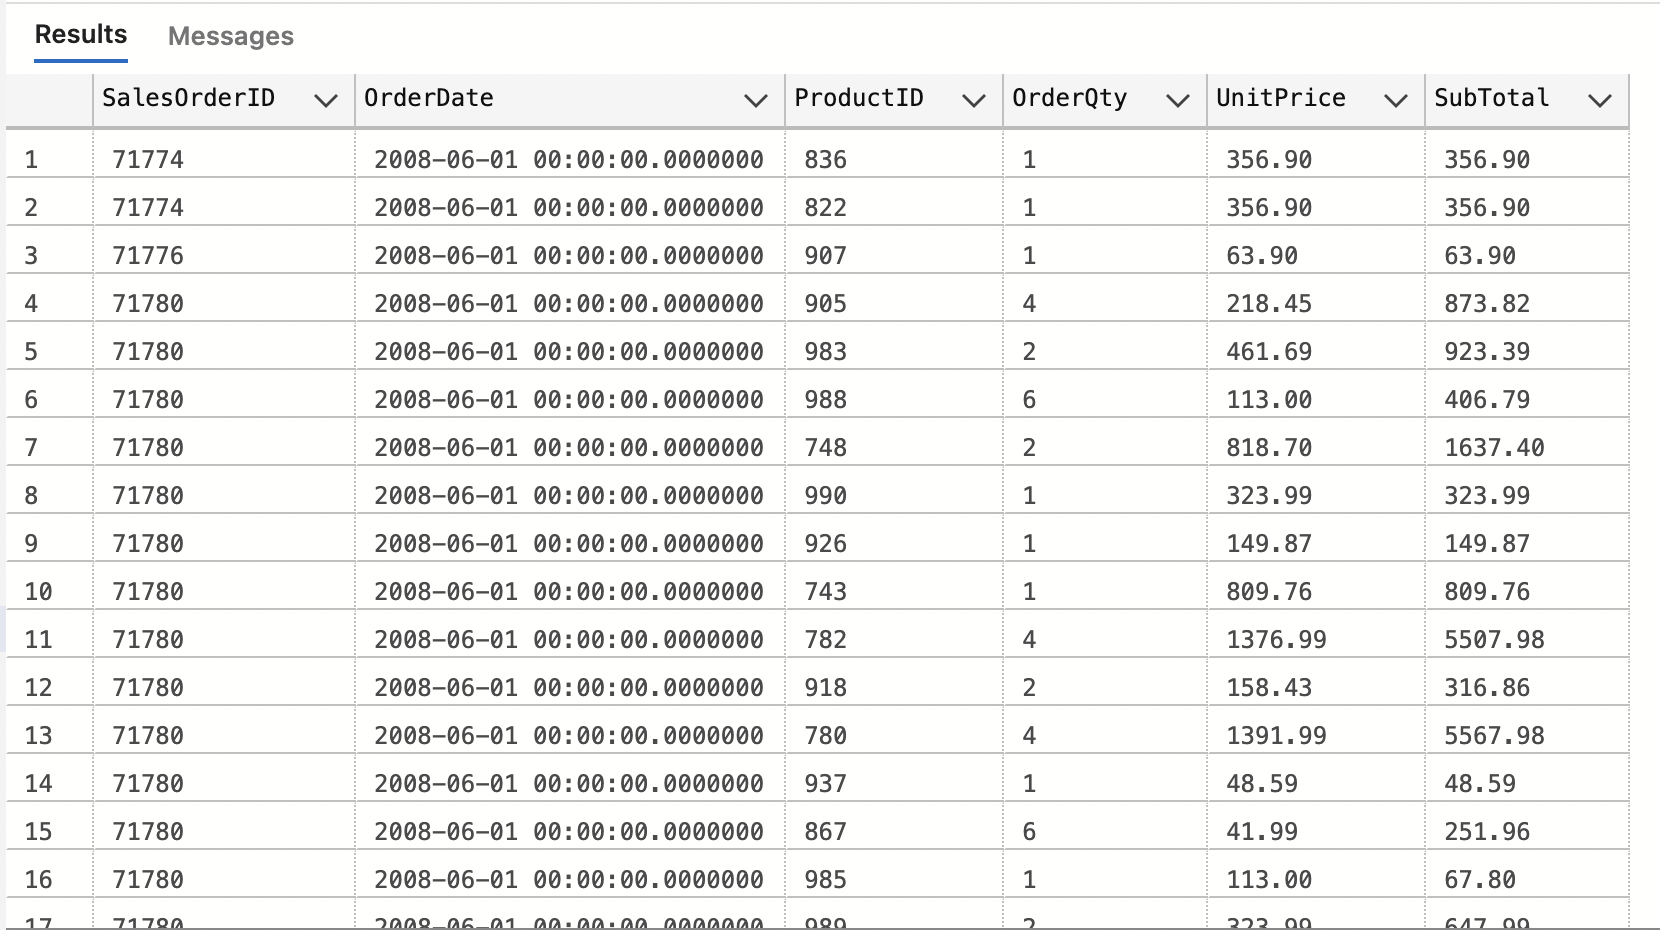Expand OrderQty column filter chevron

[1177, 100]
